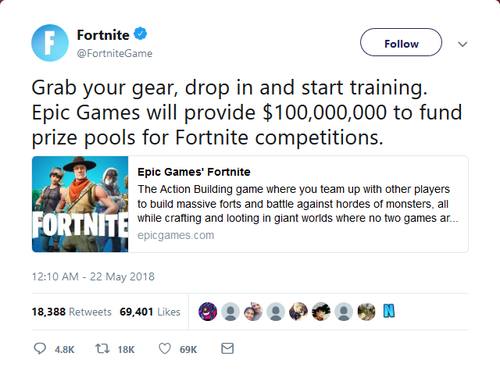View the 69,401 Likes list
500x378 pixels.
coord(150,312)
